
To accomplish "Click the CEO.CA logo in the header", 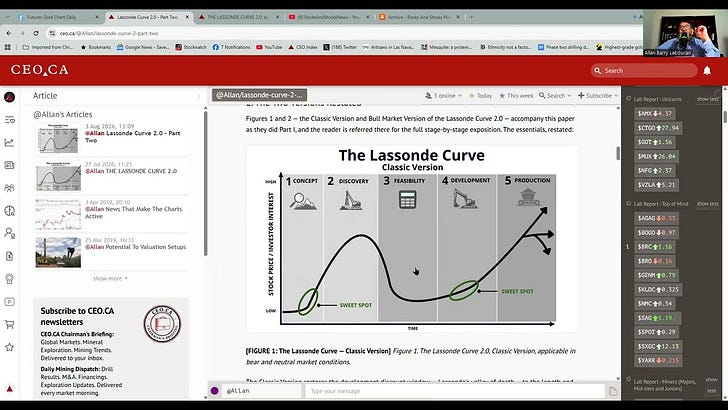I will pos(39,70).
